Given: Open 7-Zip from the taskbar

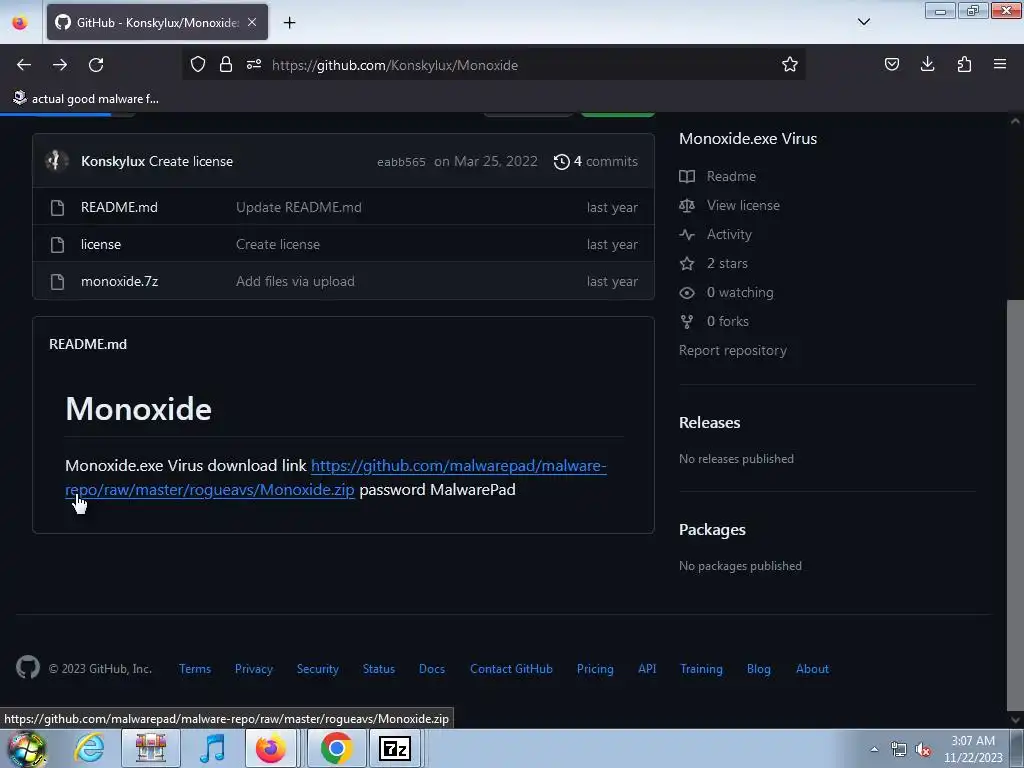Looking at the screenshot, I should (x=394, y=748).
